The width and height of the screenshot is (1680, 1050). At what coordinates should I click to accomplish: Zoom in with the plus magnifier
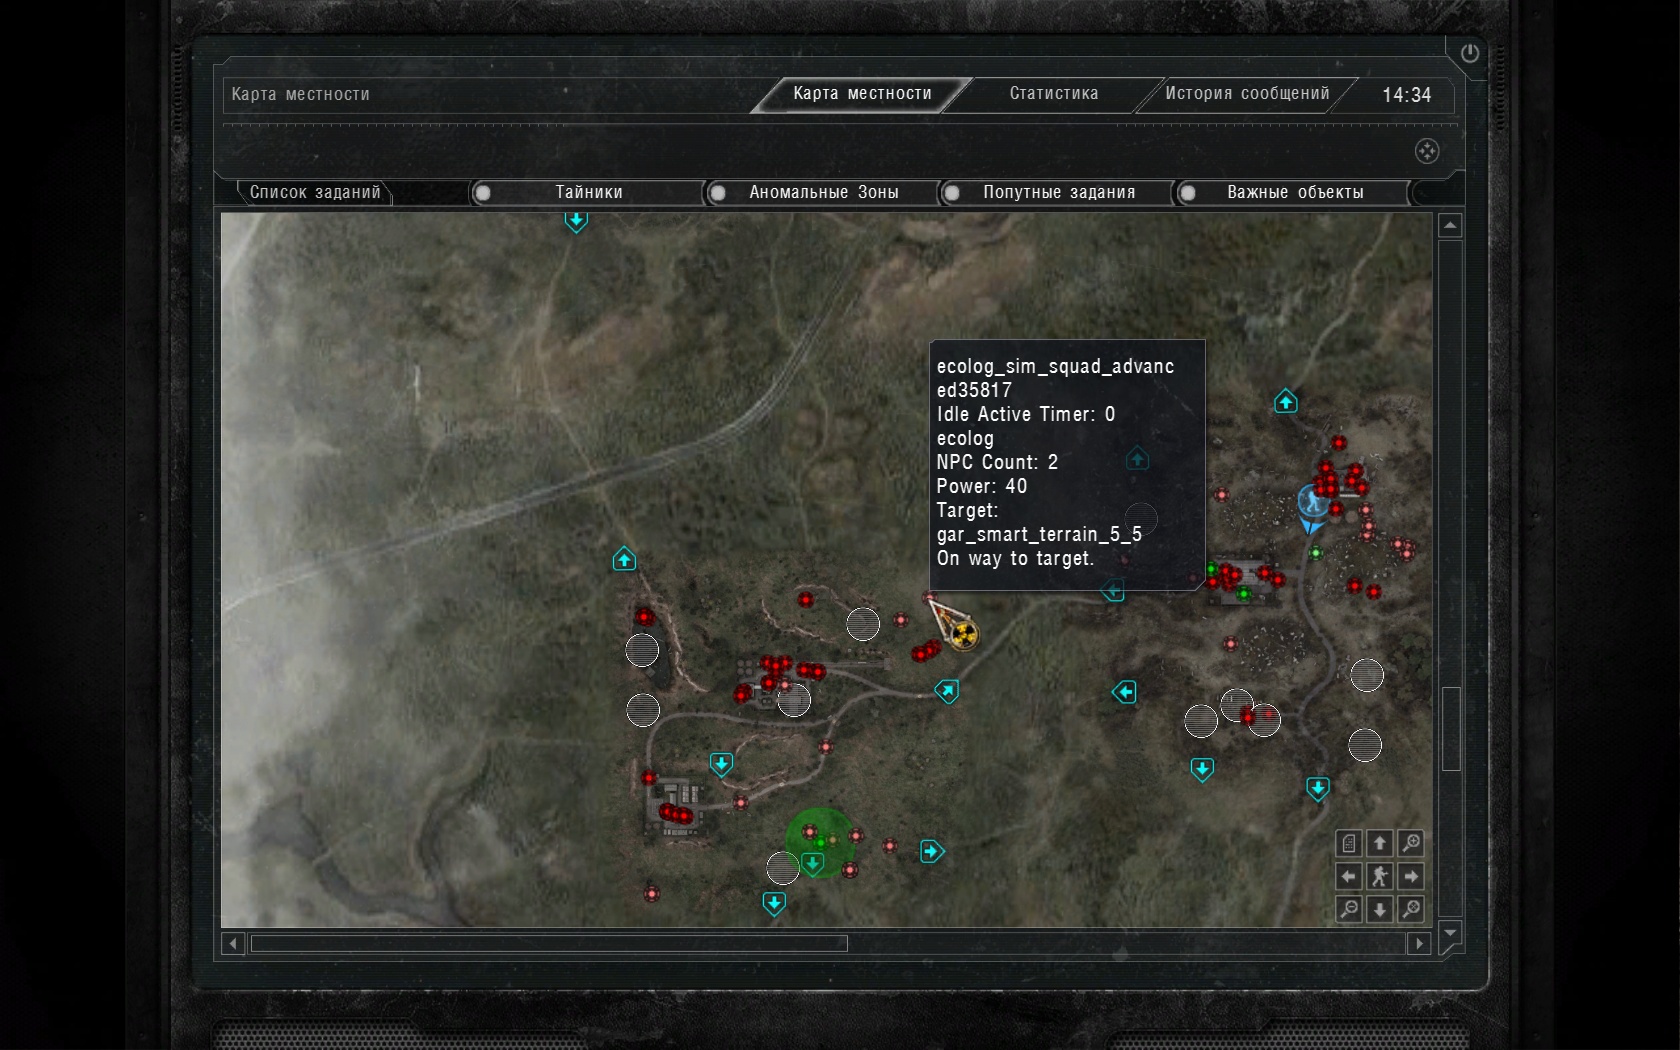click(x=1411, y=843)
